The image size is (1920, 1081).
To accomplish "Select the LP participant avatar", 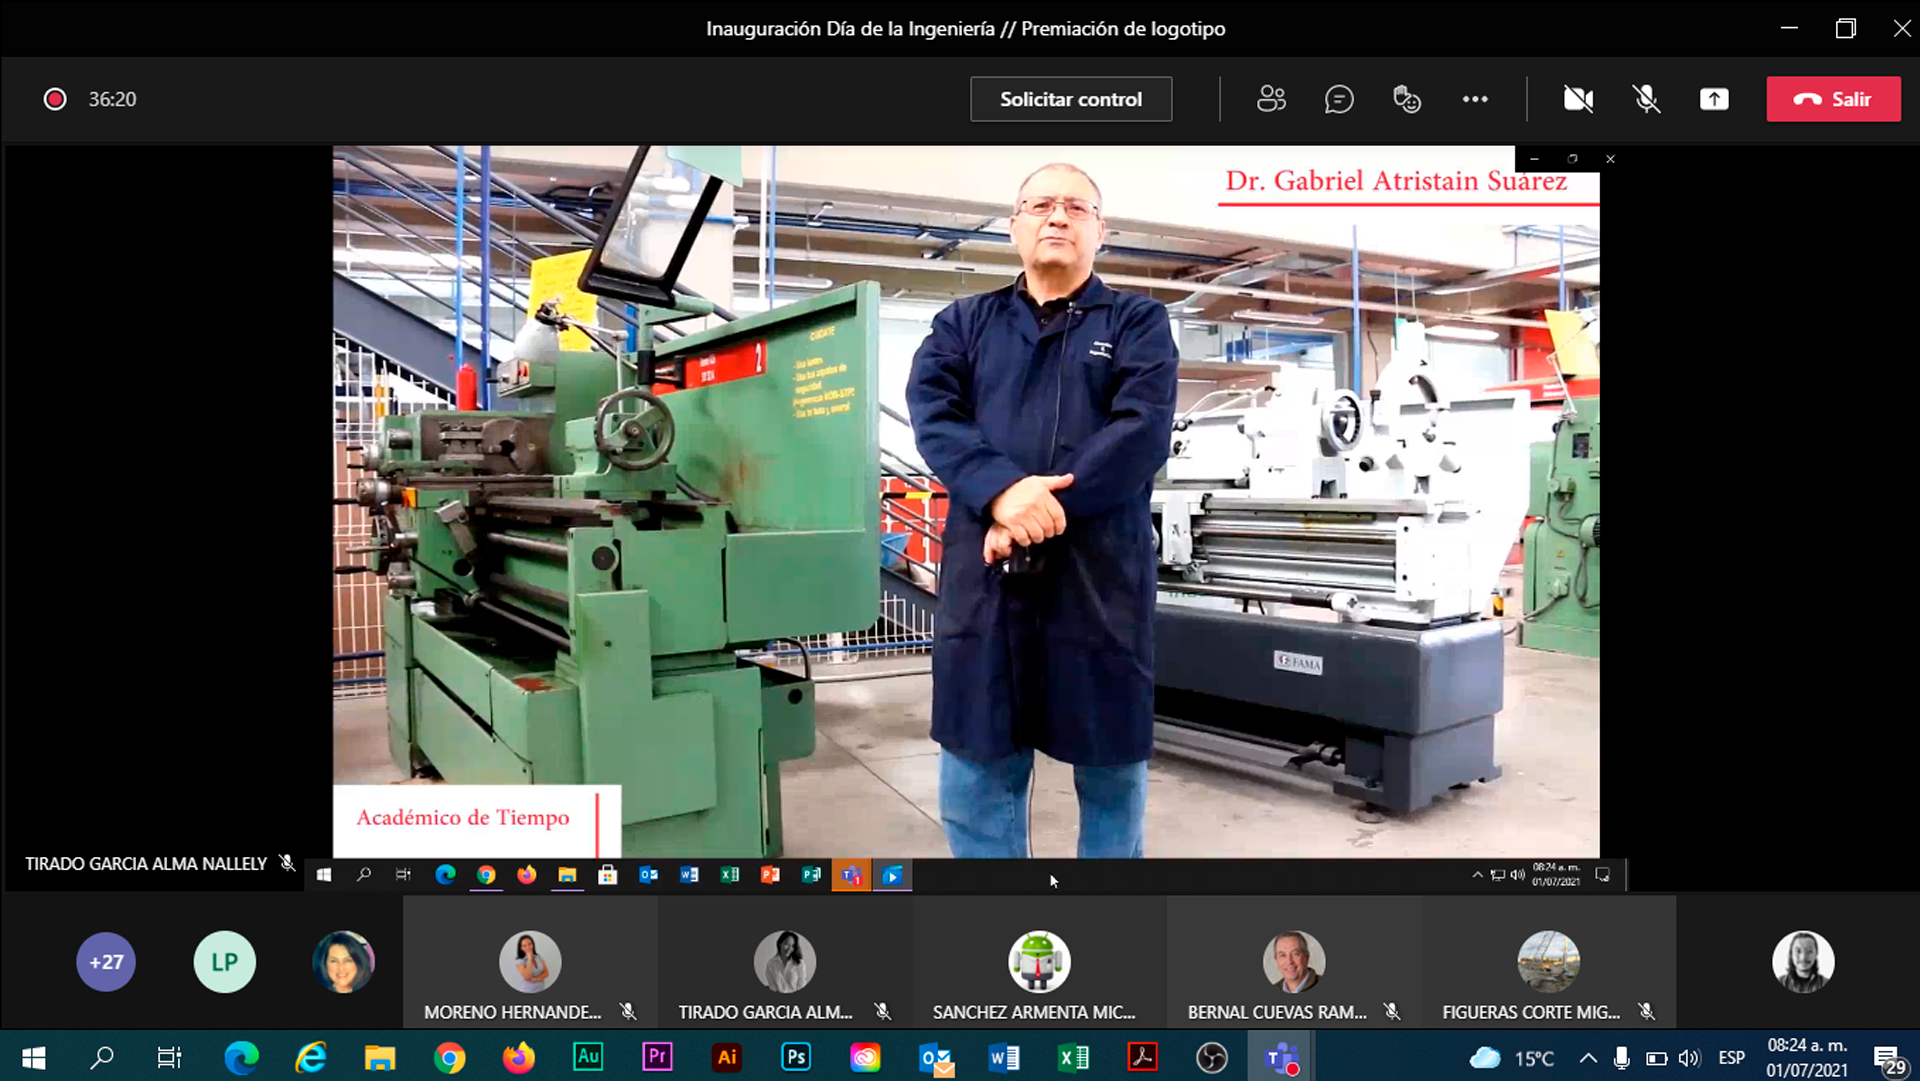I will coord(224,962).
